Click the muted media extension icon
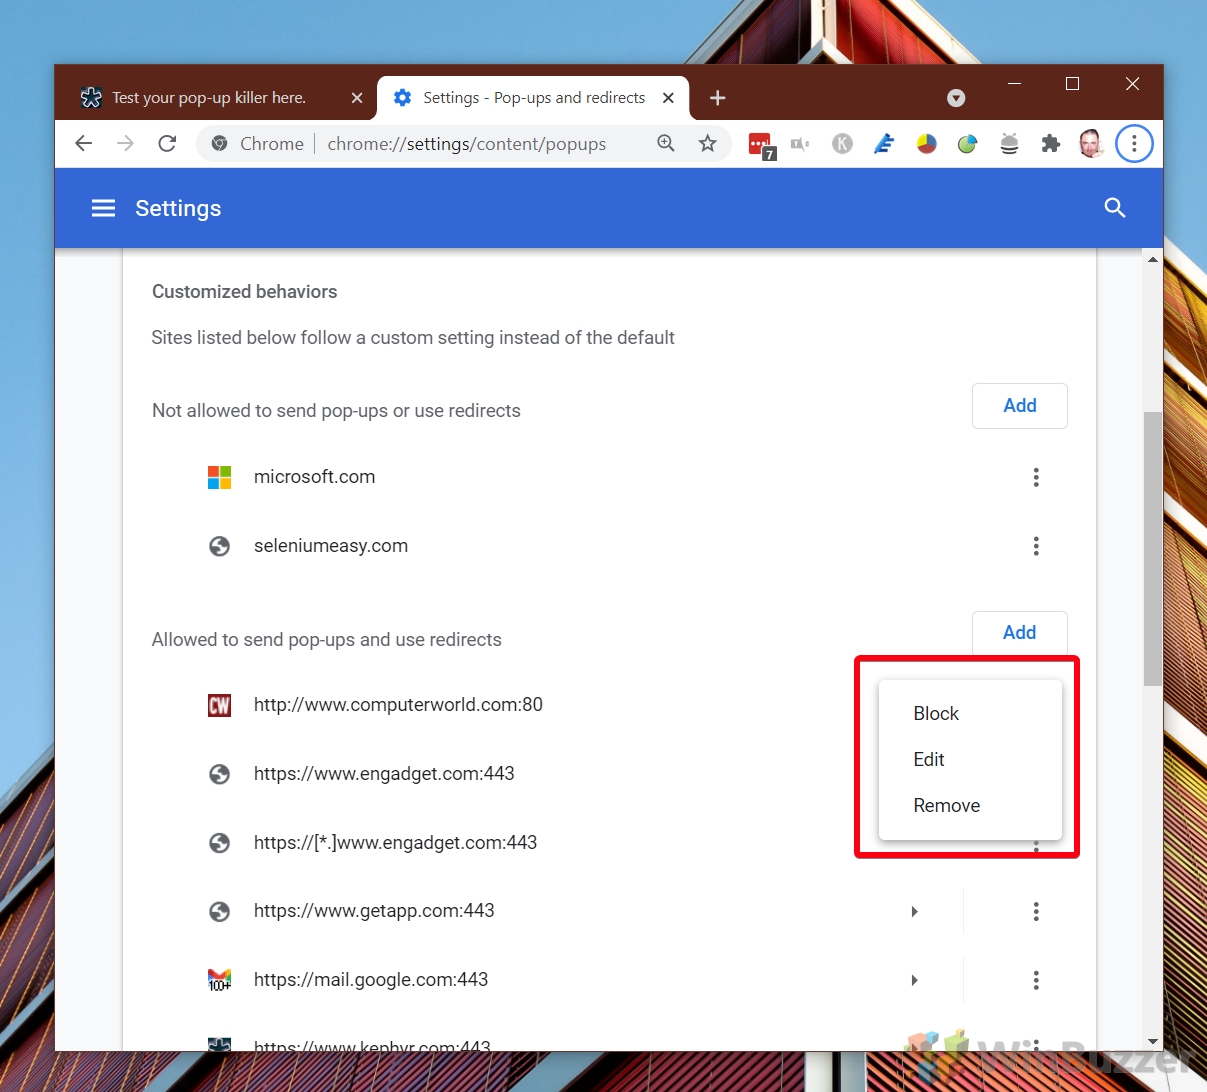This screenshot has height=1092, width=1207. point(800,144)
